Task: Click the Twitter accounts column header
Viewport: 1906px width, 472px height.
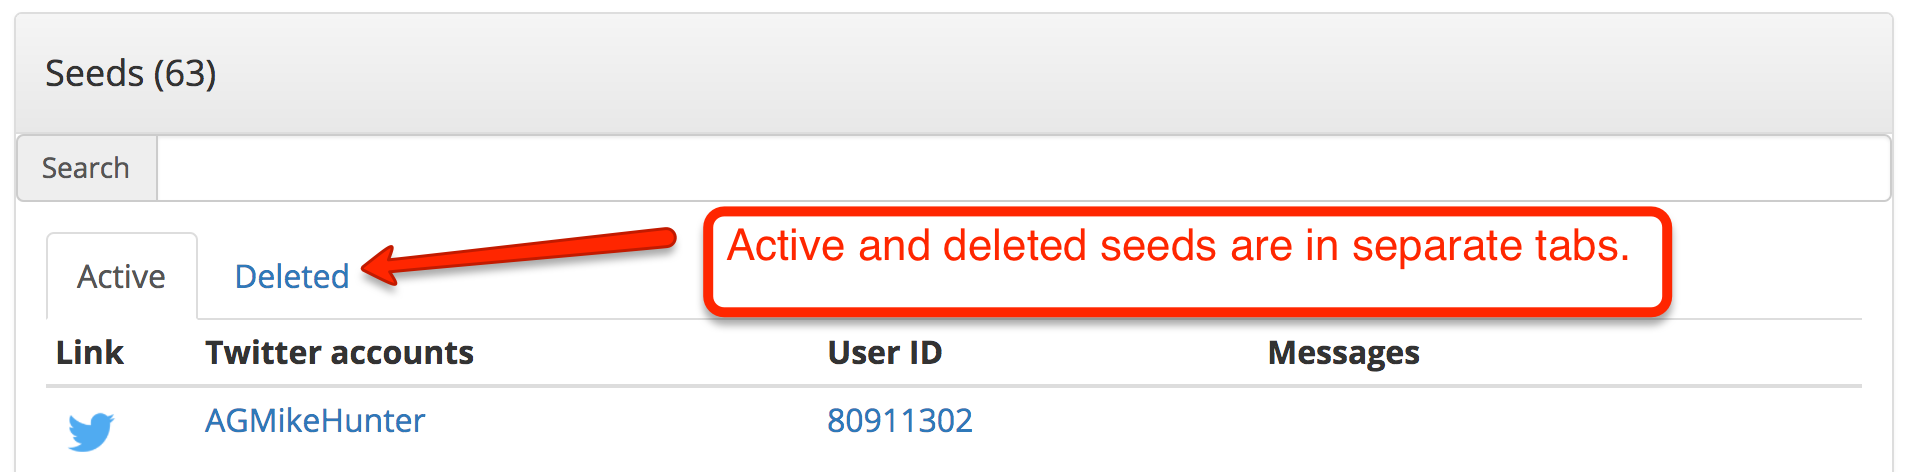Action: pos(340,353)
